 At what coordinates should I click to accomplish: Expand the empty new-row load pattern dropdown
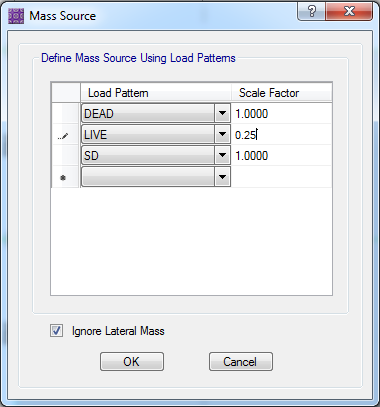point(222,177)
